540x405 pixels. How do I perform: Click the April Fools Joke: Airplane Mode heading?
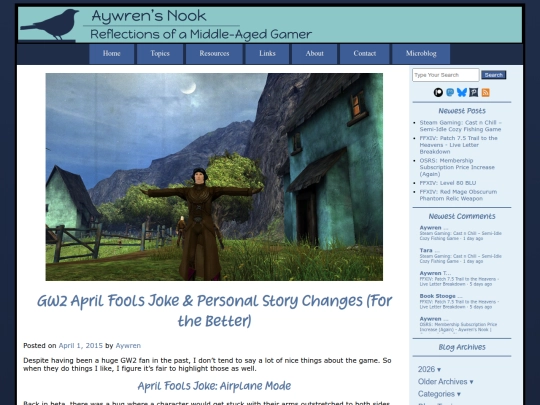[214, 386]
